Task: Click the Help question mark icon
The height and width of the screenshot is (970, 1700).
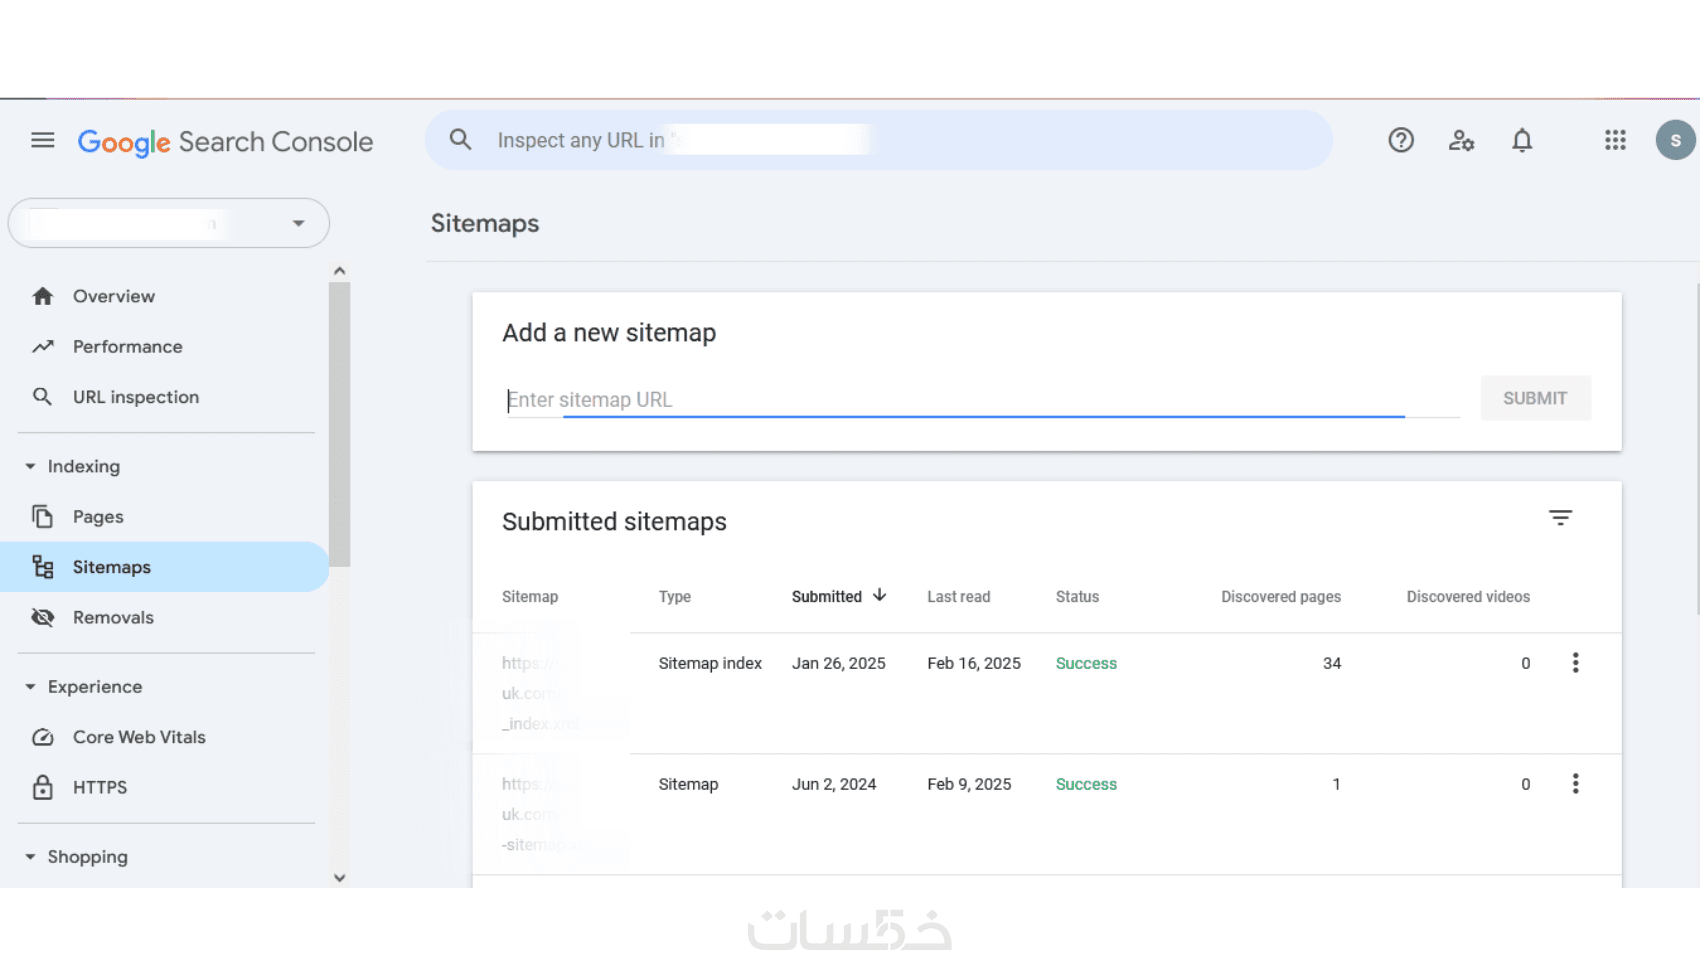Action: point(1400,140)
